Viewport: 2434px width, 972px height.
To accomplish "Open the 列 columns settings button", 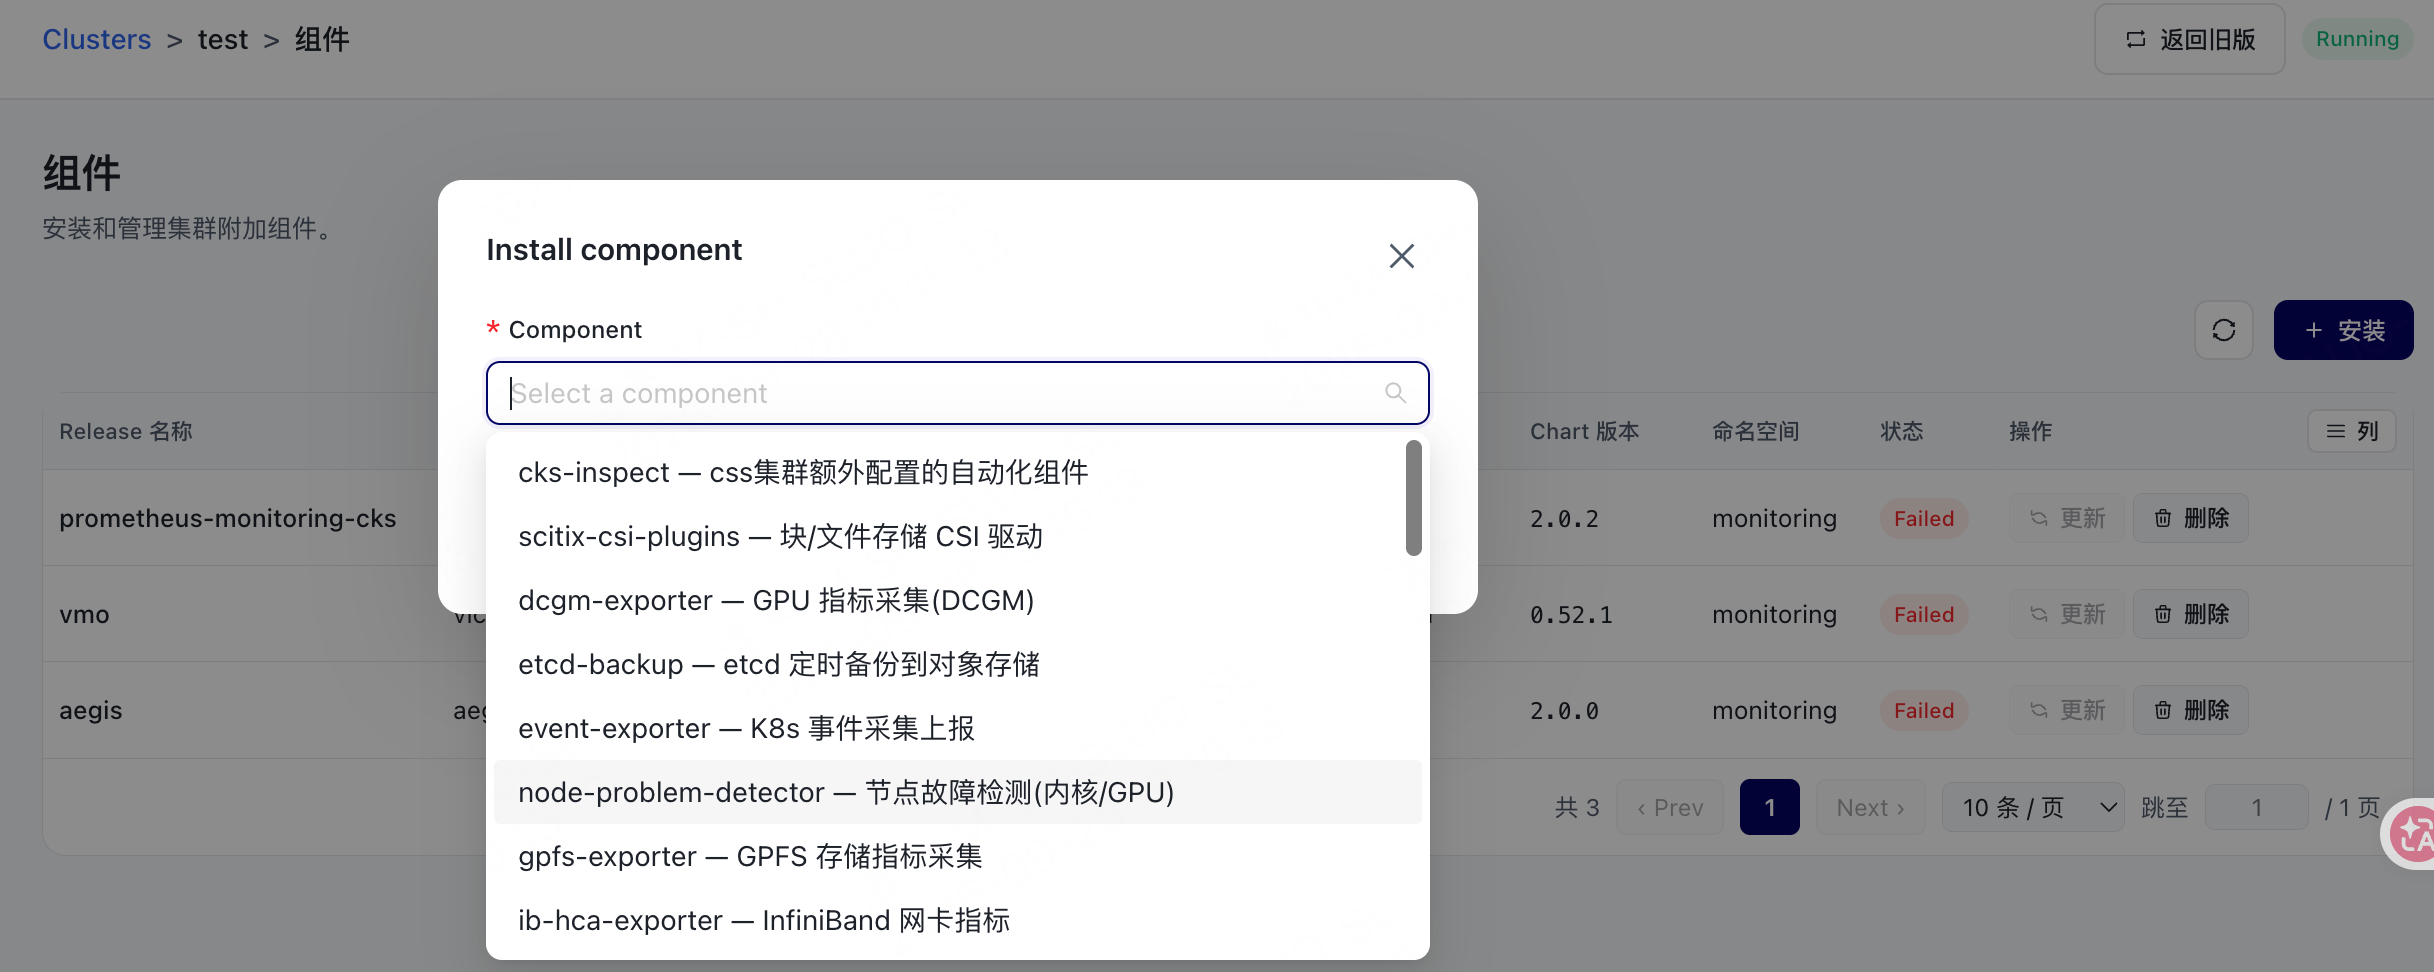I will coord(2351,431).
